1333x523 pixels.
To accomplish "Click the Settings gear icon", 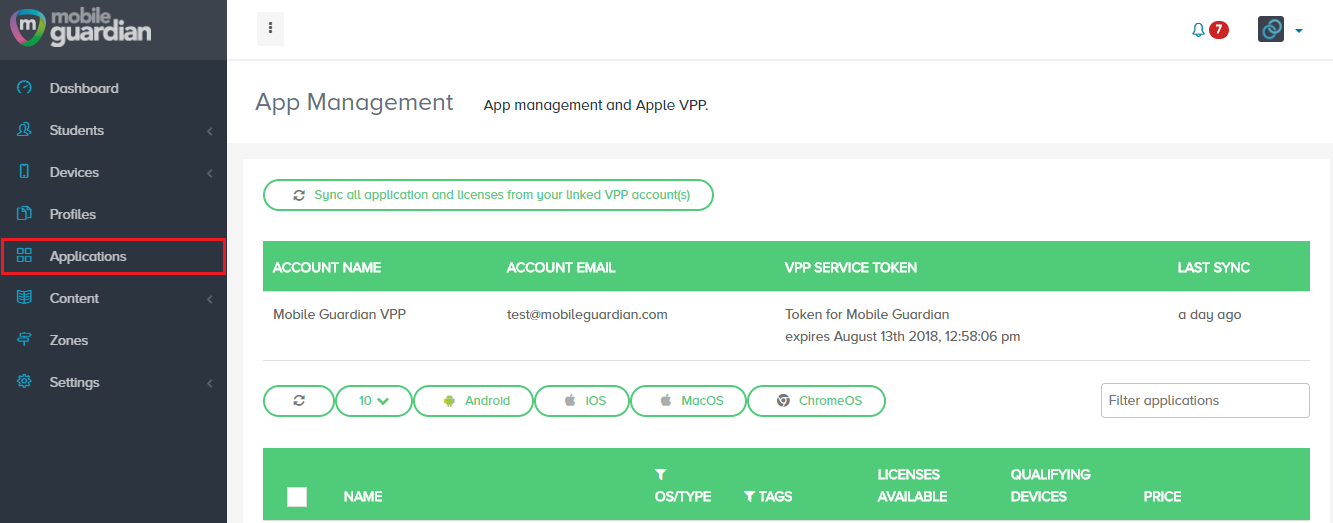I will [x=25, y=382].
